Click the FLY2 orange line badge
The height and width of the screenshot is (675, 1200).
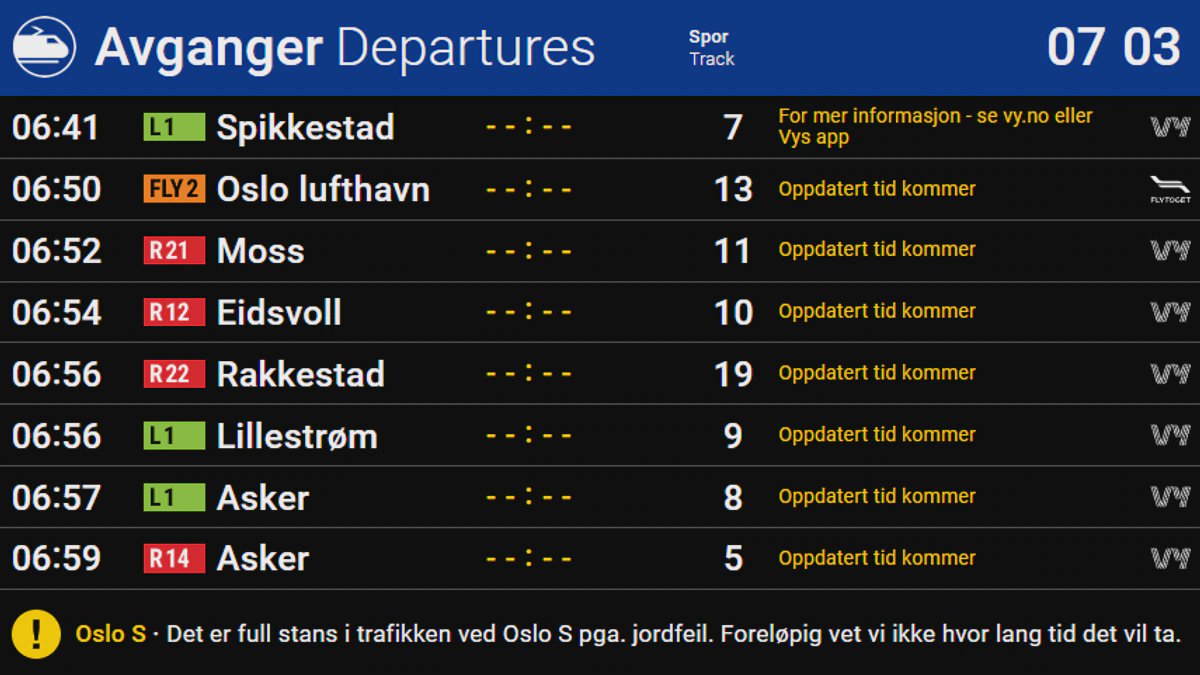tap(174, 189)
